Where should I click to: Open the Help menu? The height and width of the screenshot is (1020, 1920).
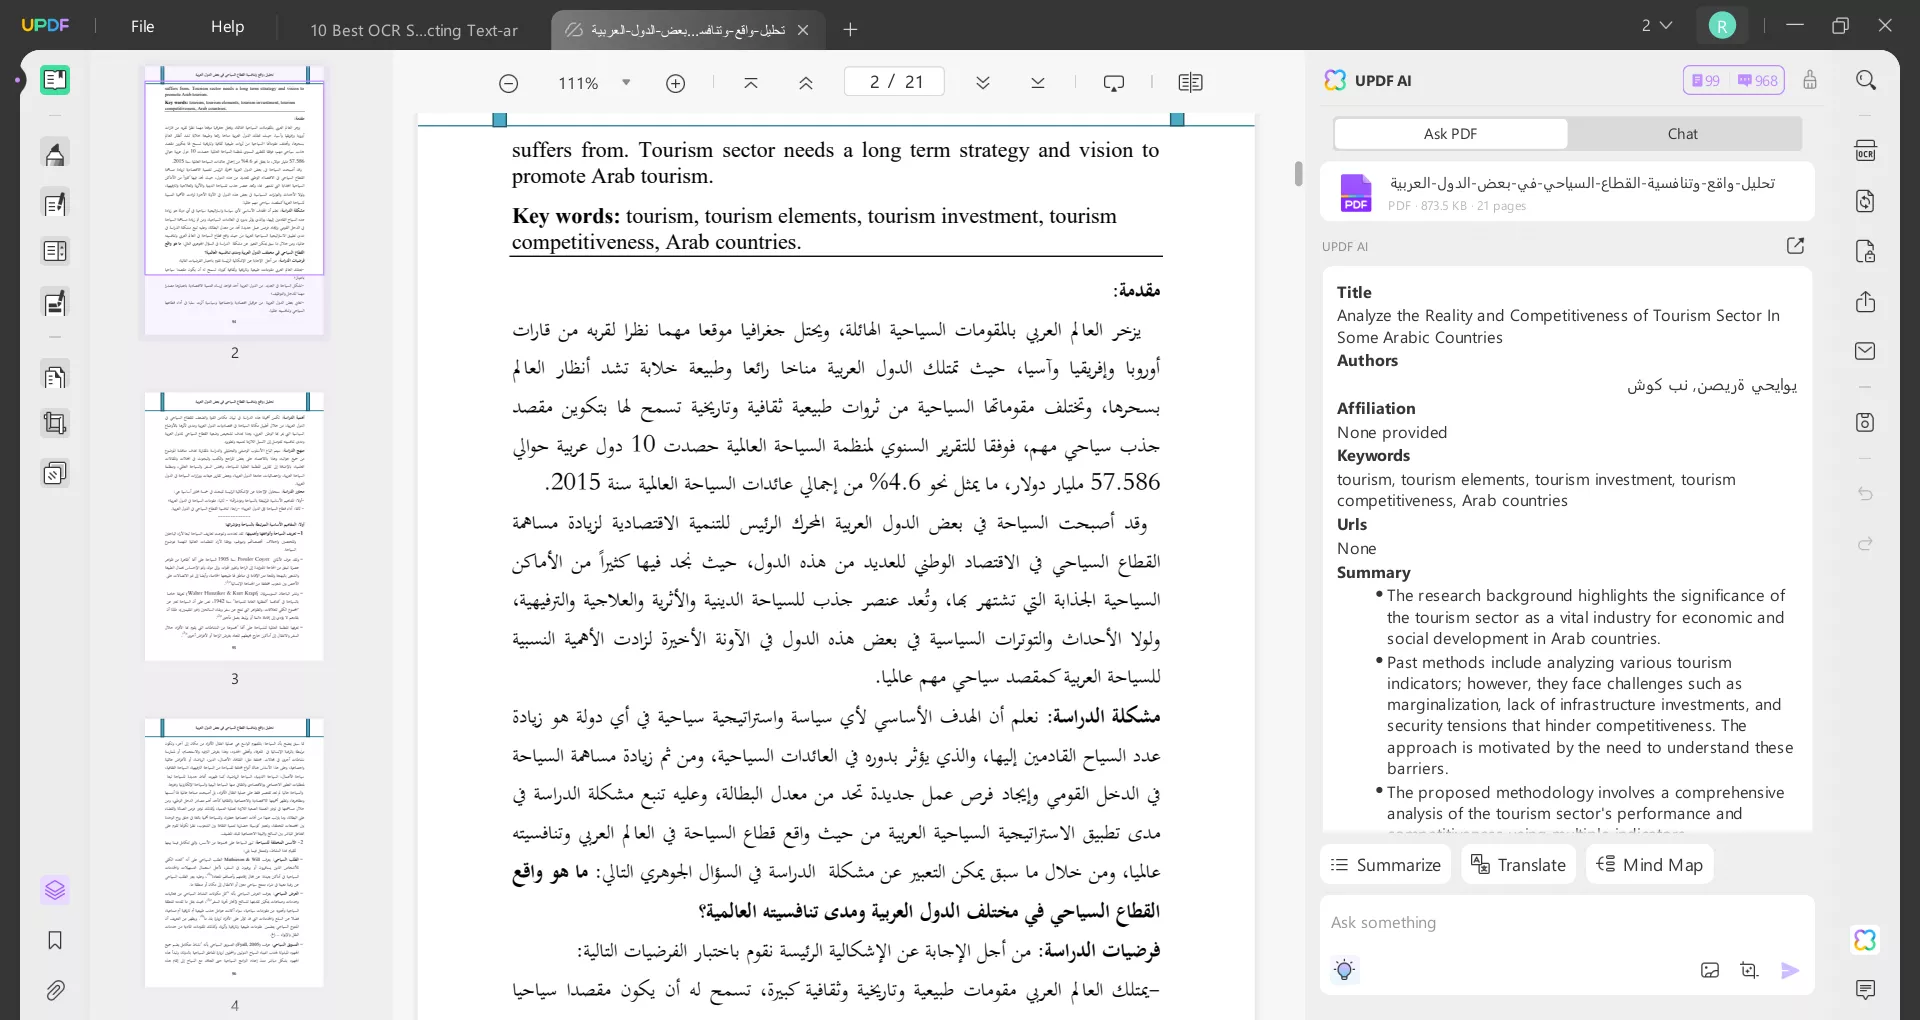click(227, 27)
